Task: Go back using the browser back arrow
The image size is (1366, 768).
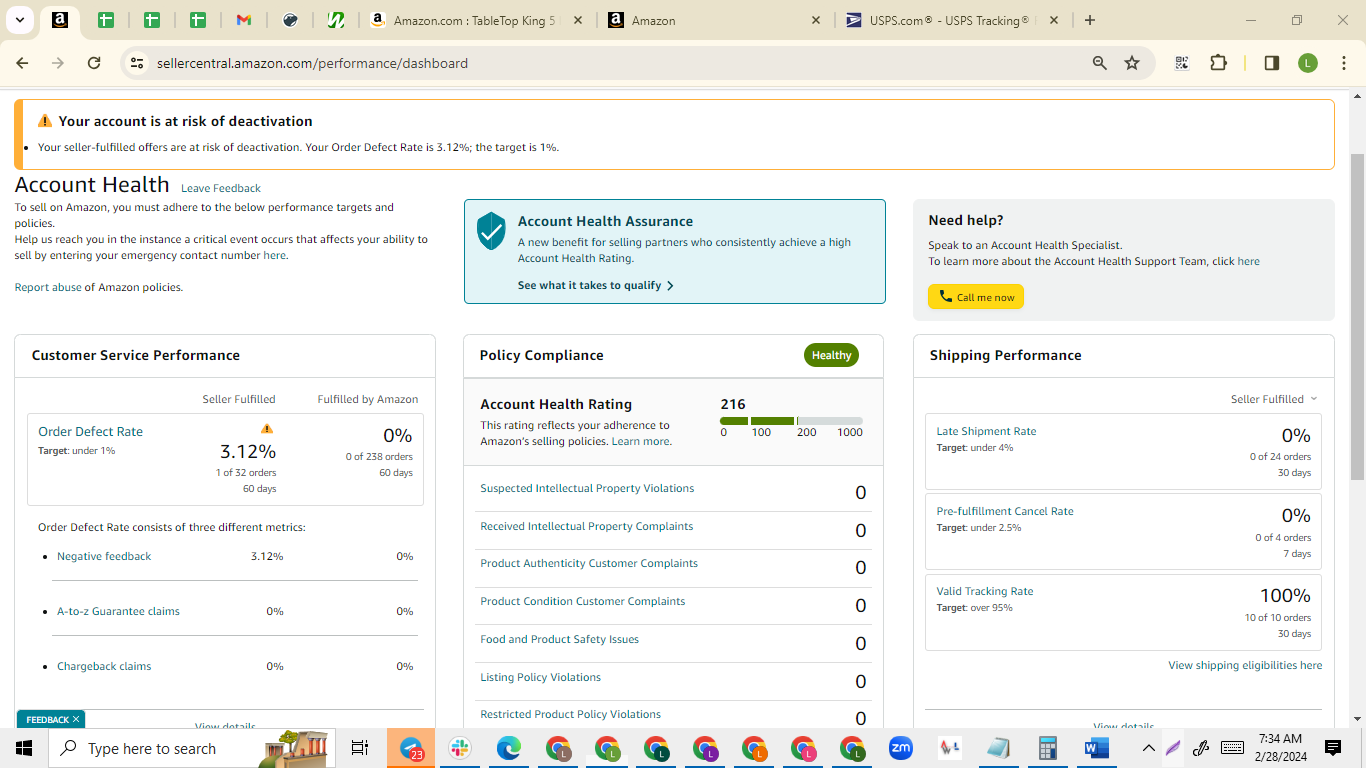Action: 22,63
